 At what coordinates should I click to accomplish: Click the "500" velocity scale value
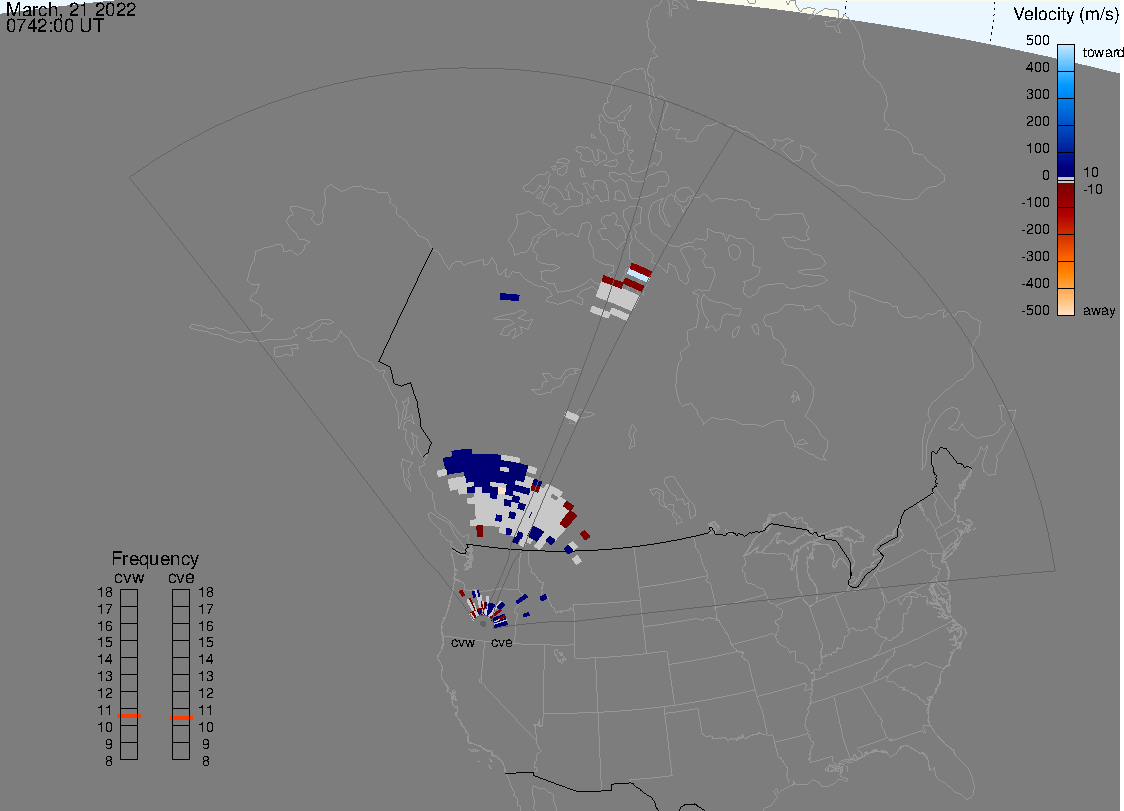(1037, 40)
